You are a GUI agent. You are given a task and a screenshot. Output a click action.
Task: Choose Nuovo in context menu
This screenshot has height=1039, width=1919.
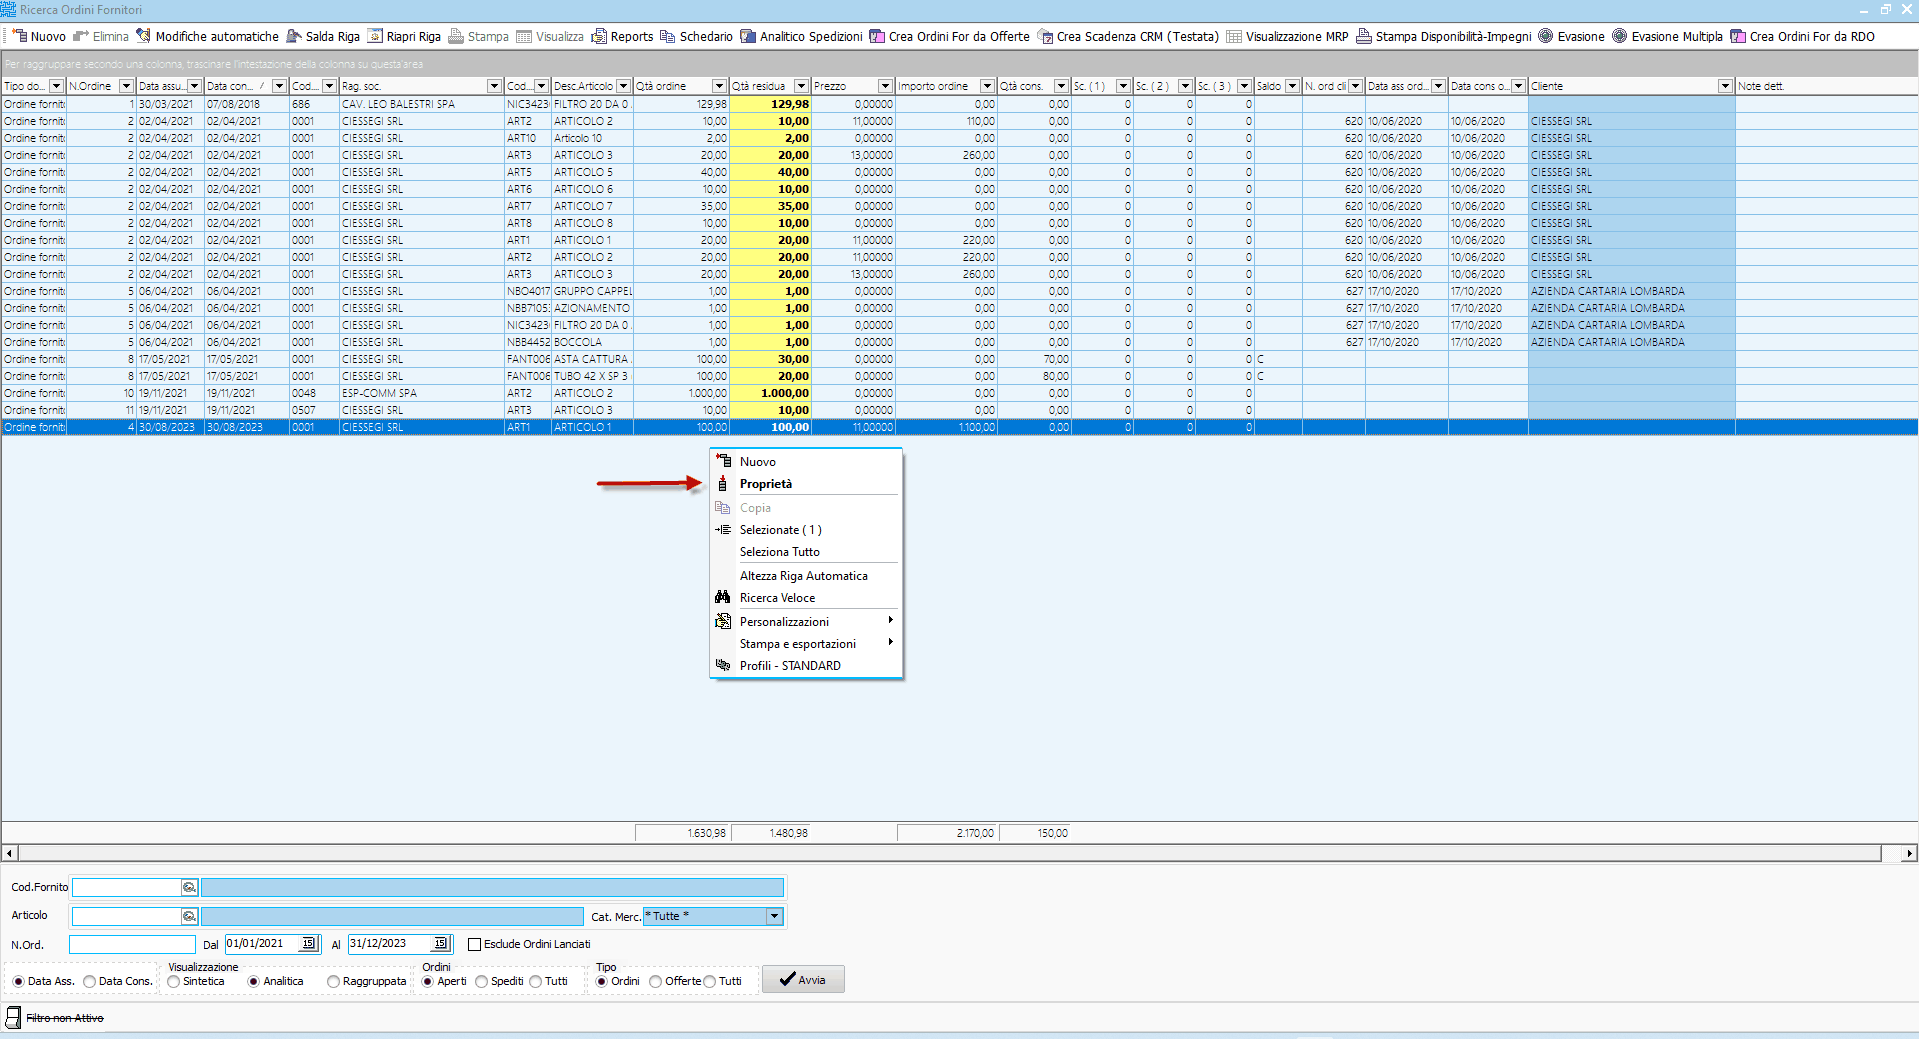click(806, 461)
